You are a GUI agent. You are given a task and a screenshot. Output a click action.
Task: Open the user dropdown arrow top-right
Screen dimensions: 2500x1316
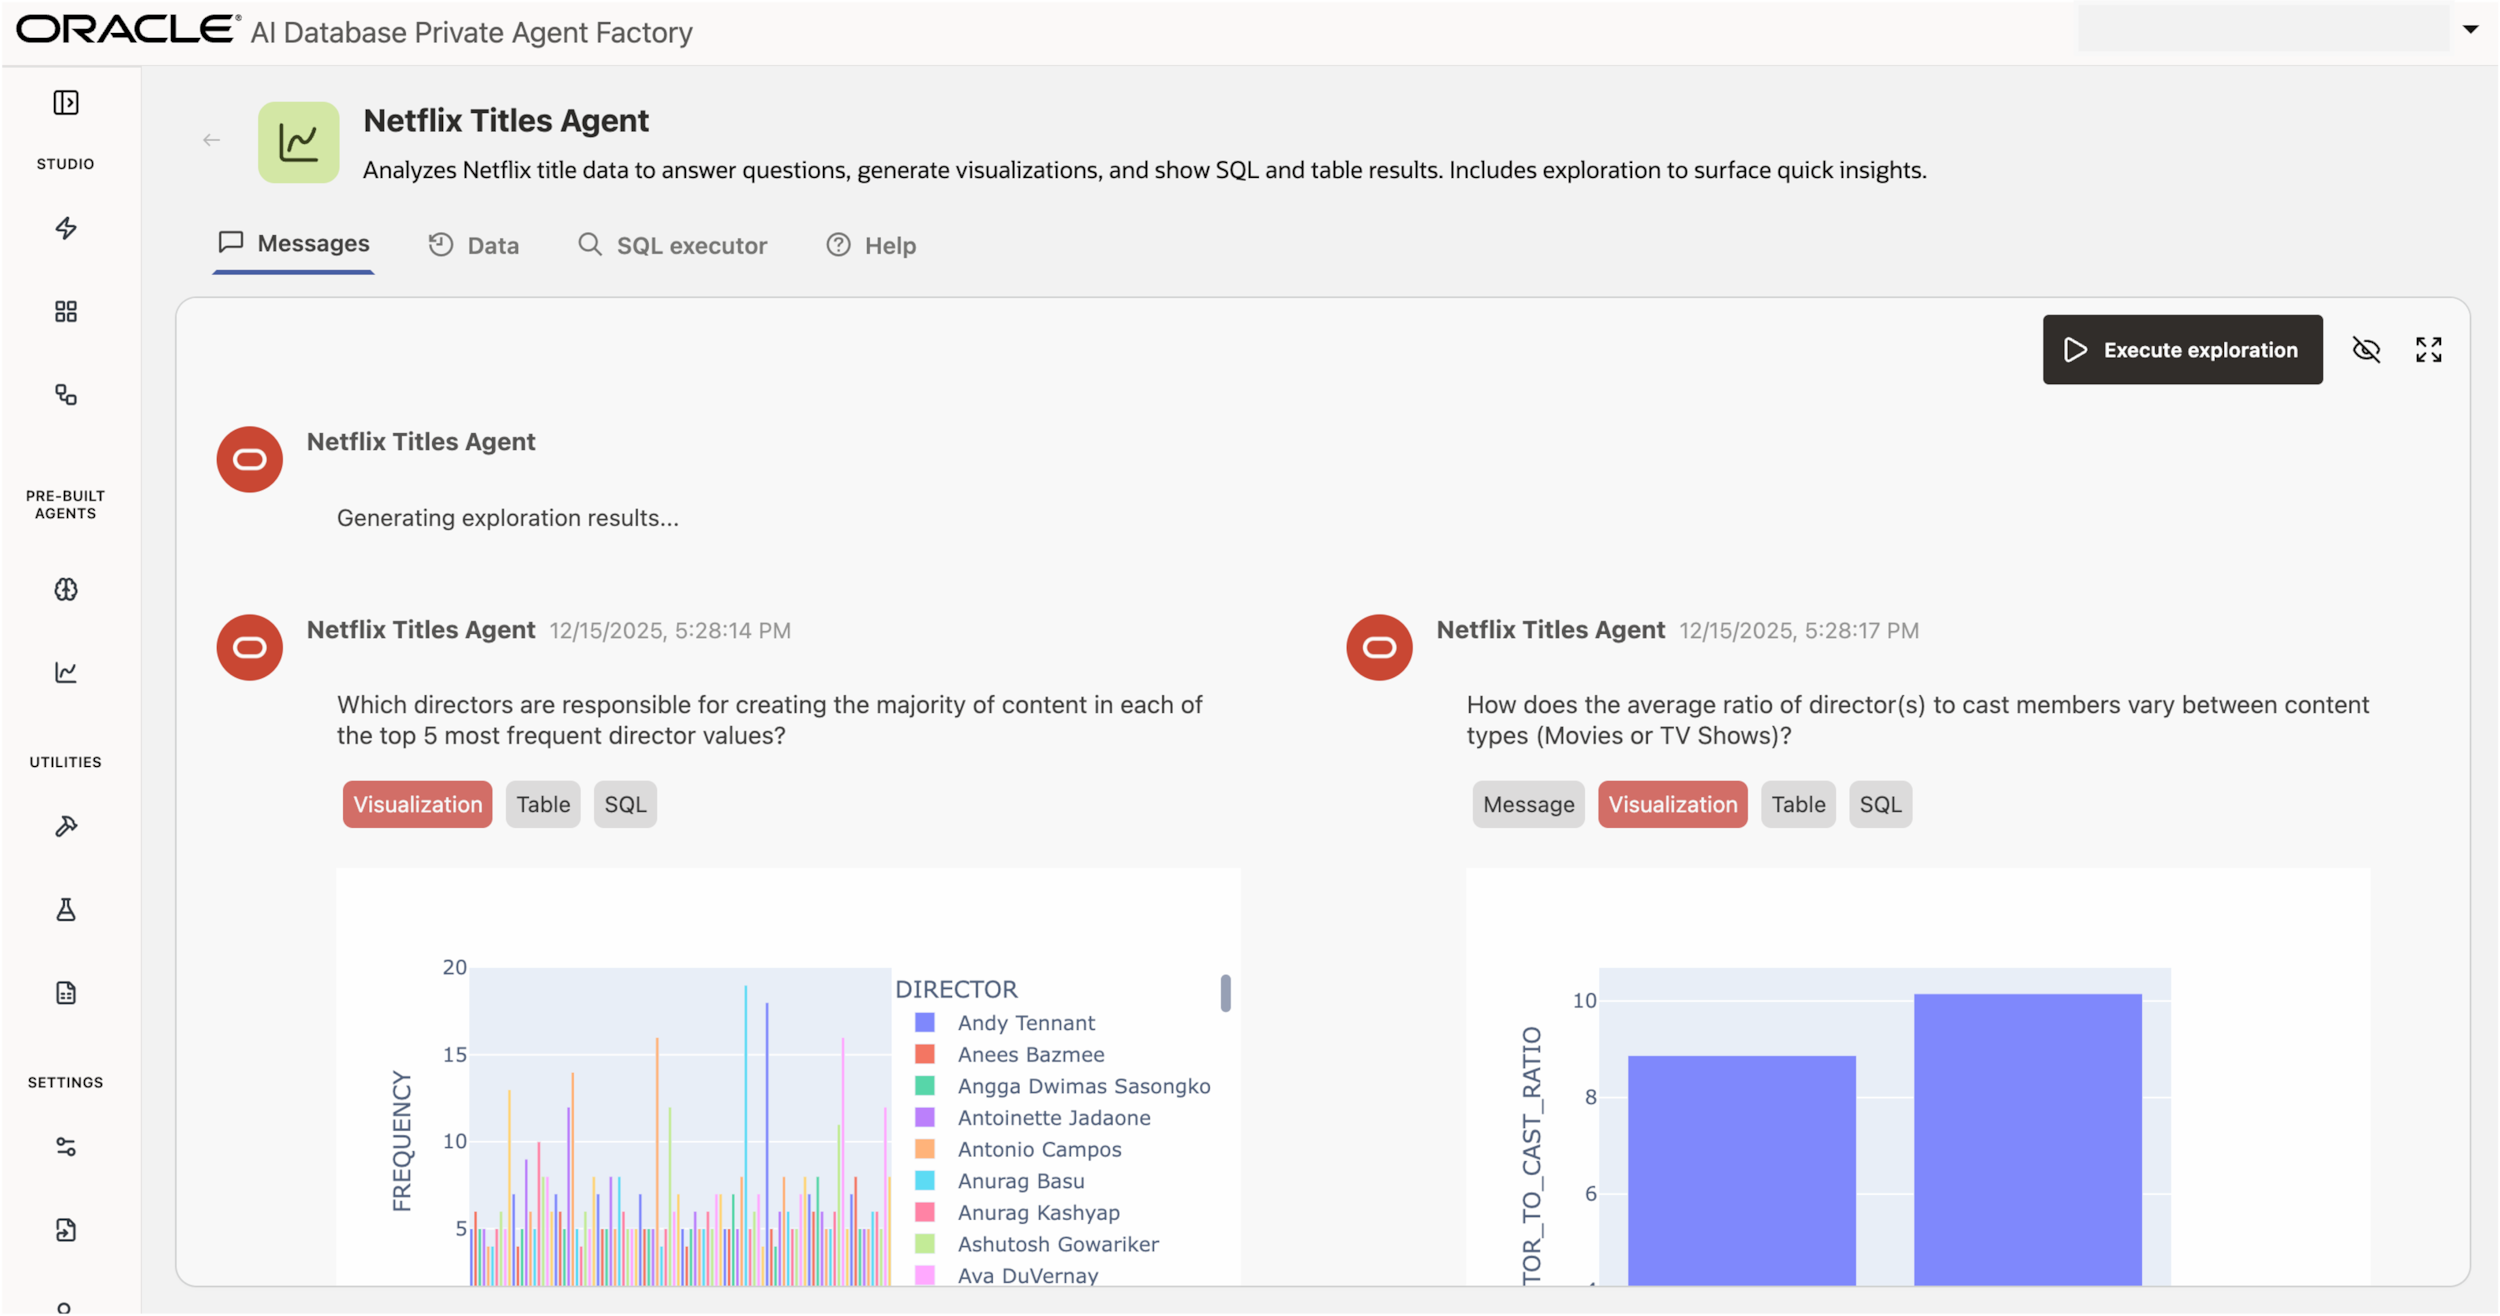(x=2470, y=29)
